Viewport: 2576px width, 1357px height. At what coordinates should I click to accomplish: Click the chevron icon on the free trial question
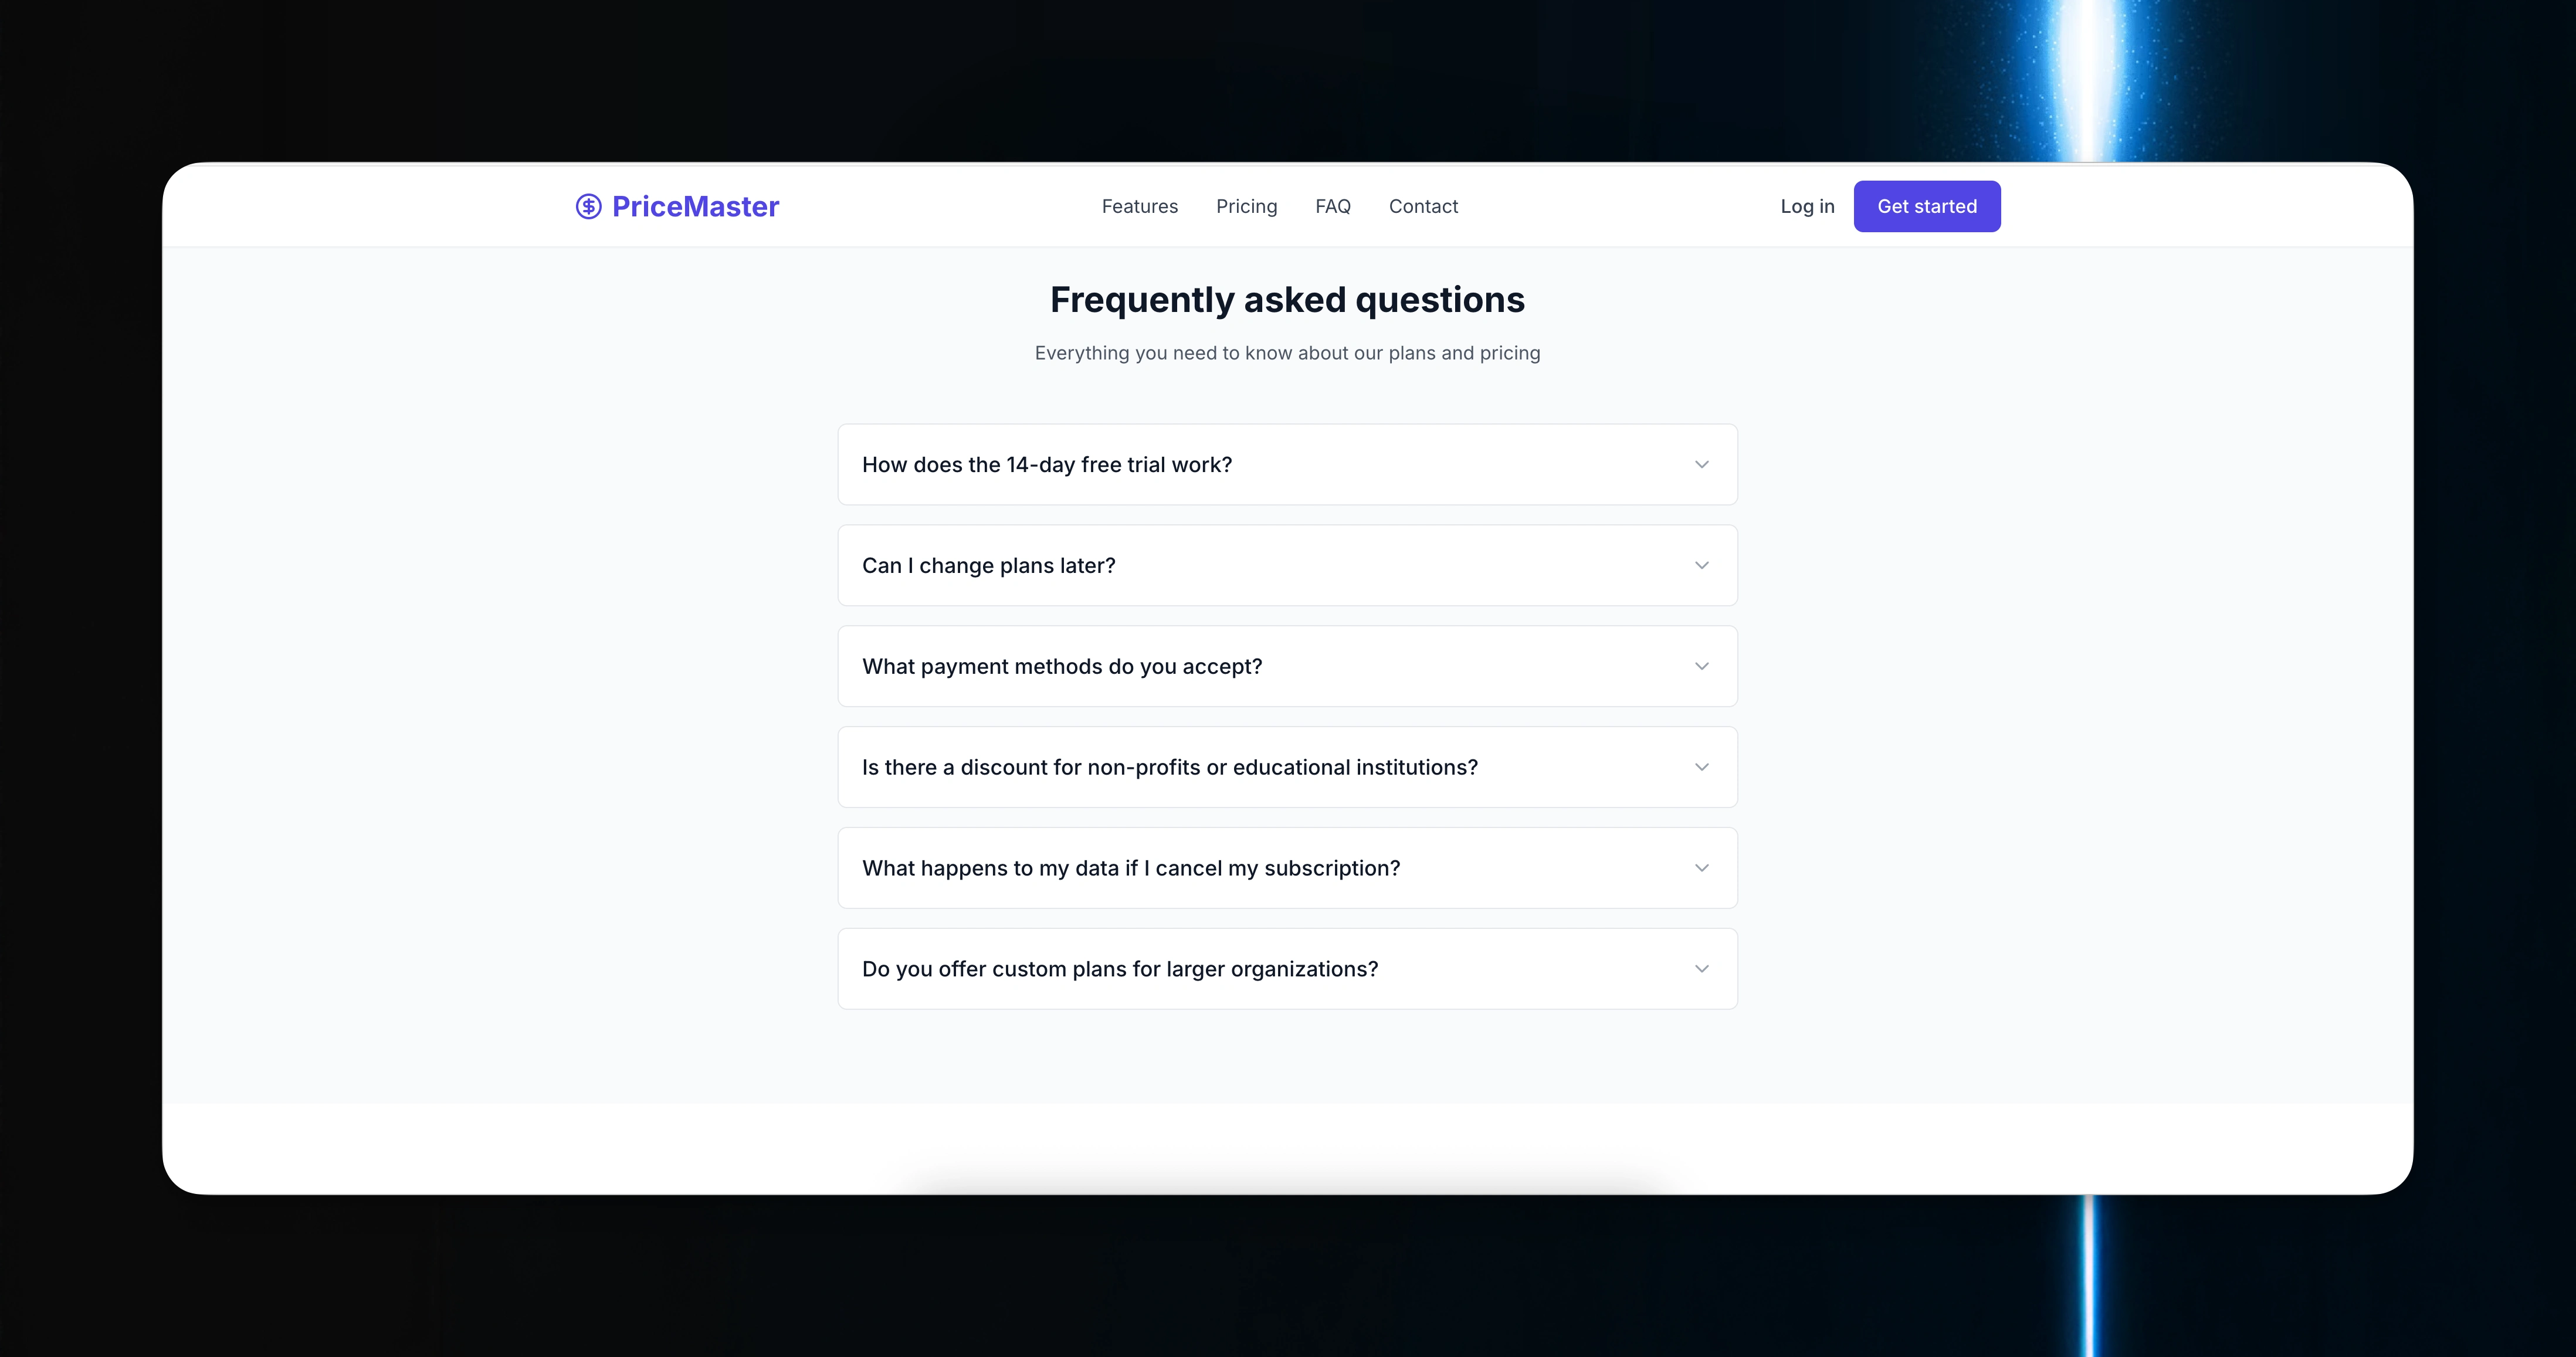click(x=1701, y=465)
